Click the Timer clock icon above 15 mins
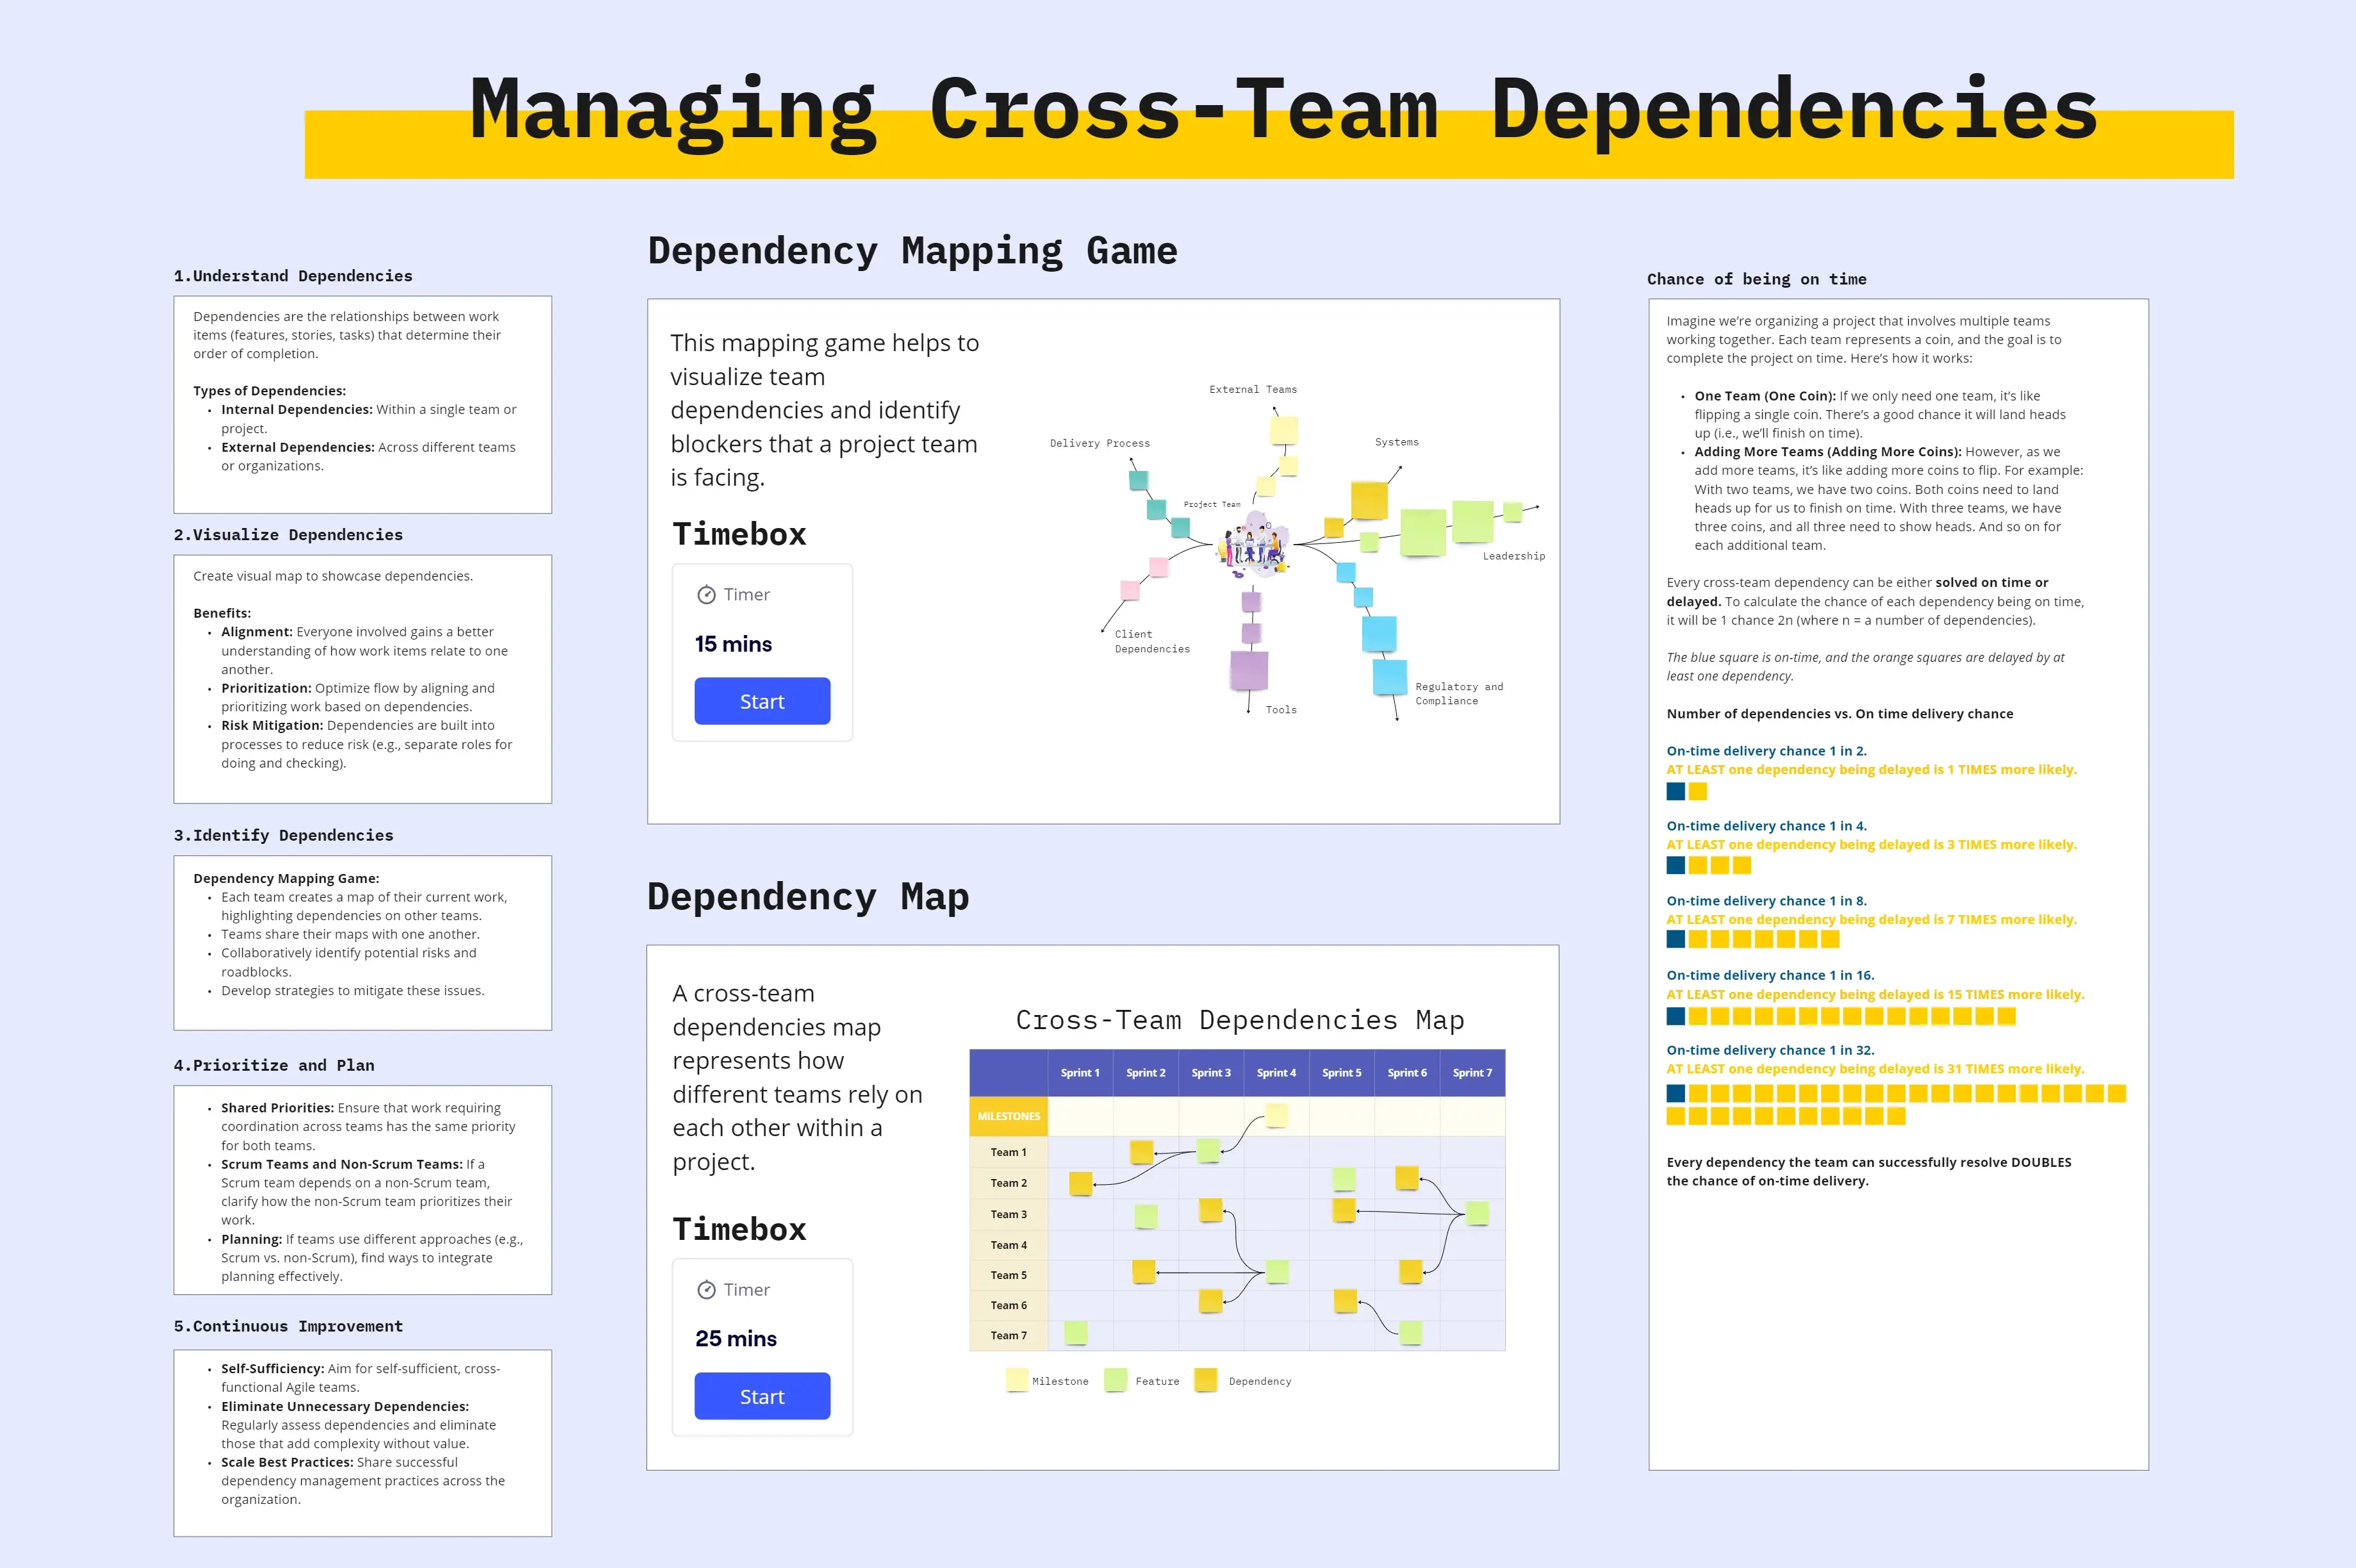Screen dimensions: 2356x1568 tap(706, 595)
